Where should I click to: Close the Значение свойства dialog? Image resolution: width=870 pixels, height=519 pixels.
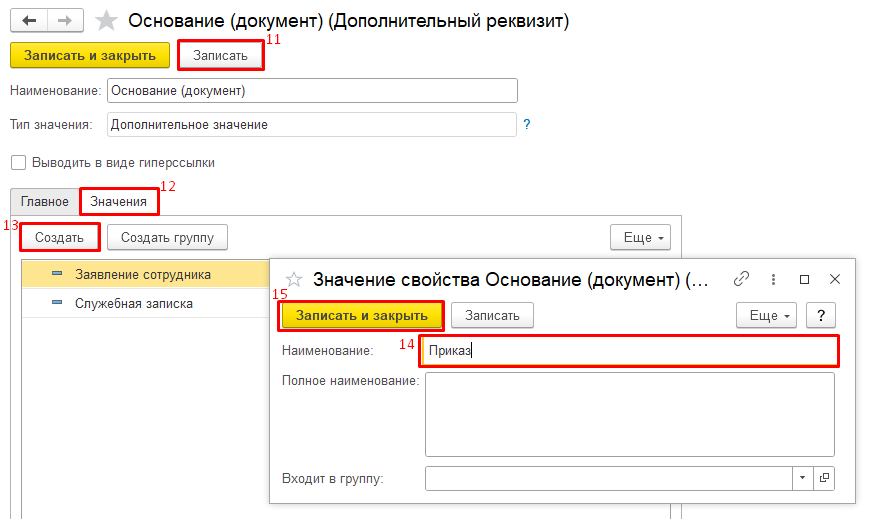(834, 279)
